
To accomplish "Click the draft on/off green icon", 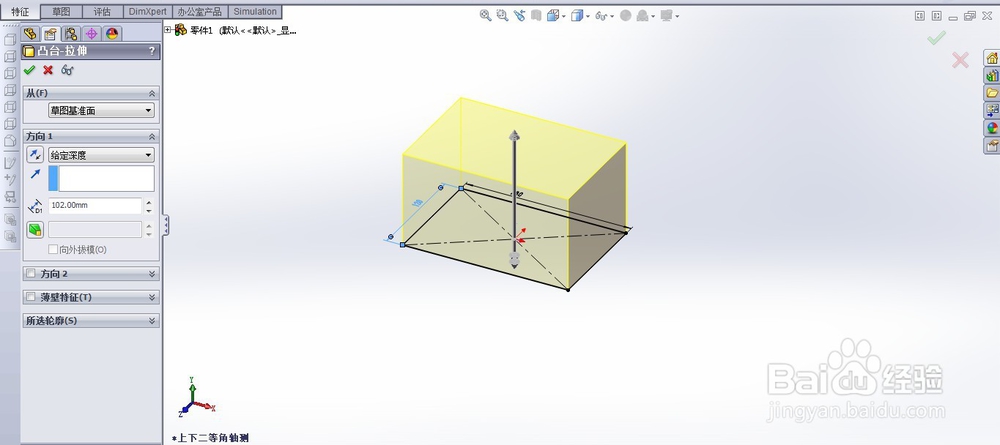I will point(35,230).
